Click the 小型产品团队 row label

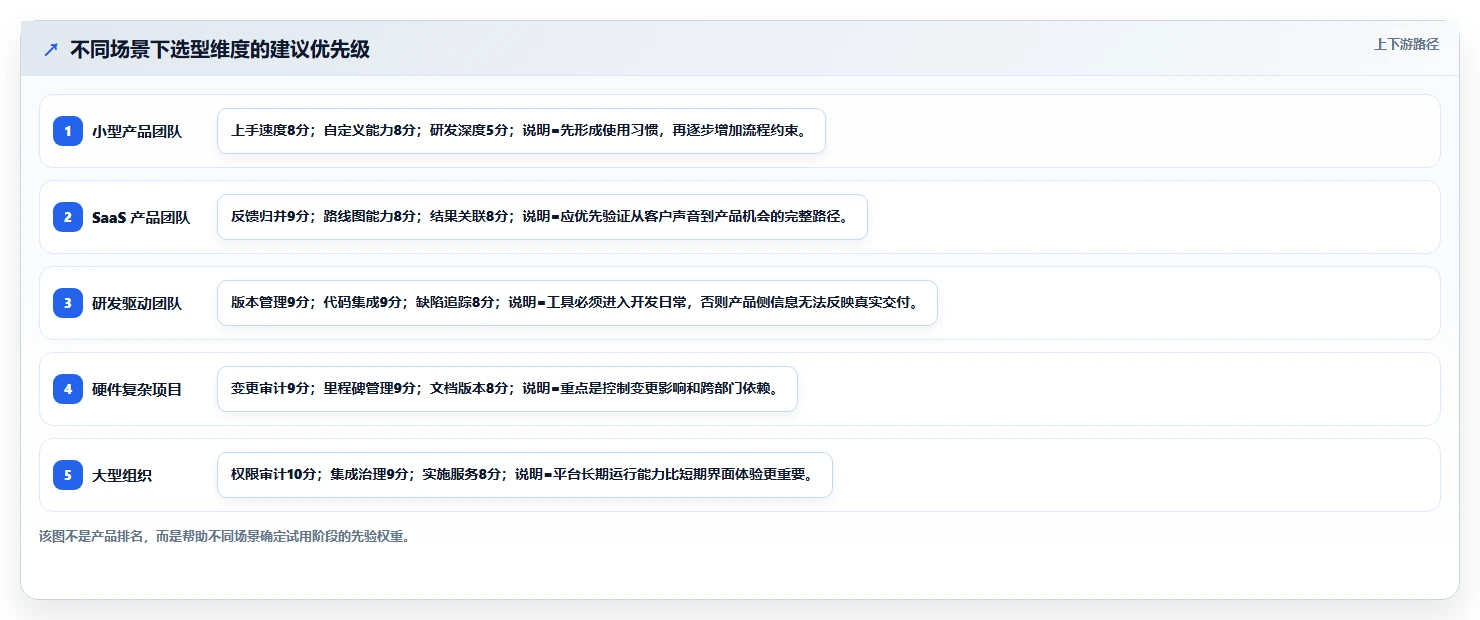tap(137, 131)
